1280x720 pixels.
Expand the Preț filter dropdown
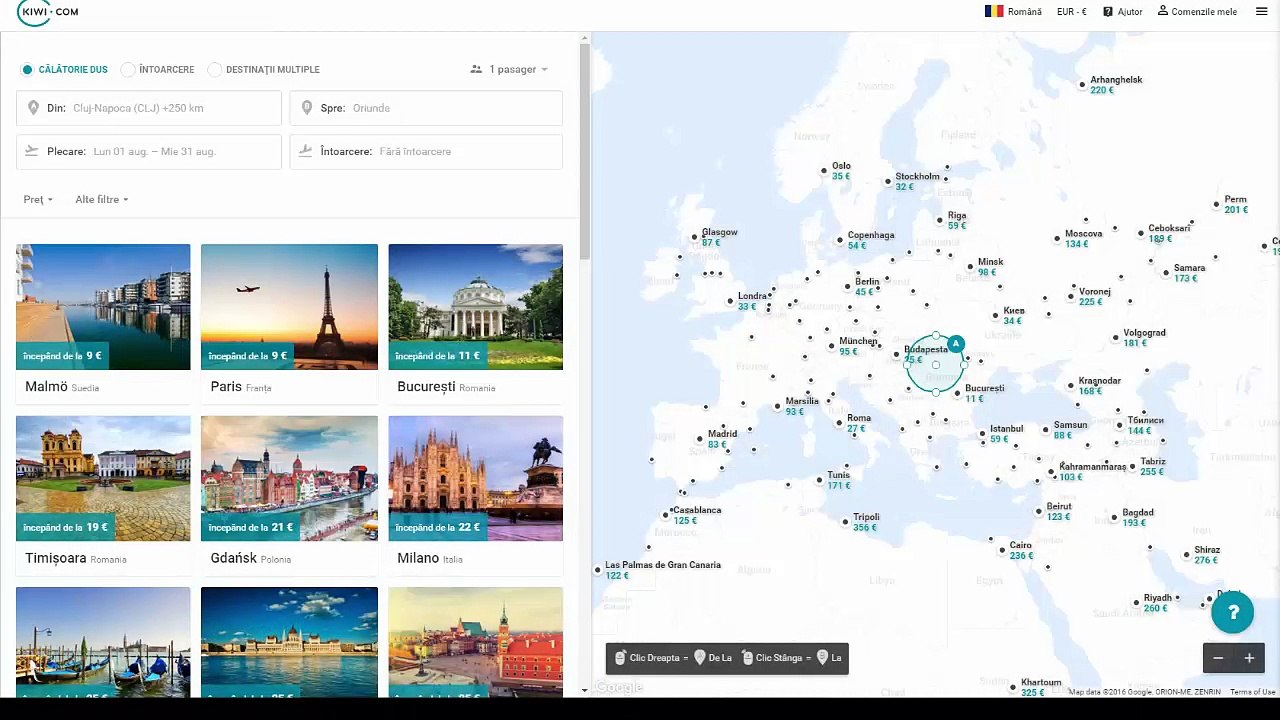(38, 200)
